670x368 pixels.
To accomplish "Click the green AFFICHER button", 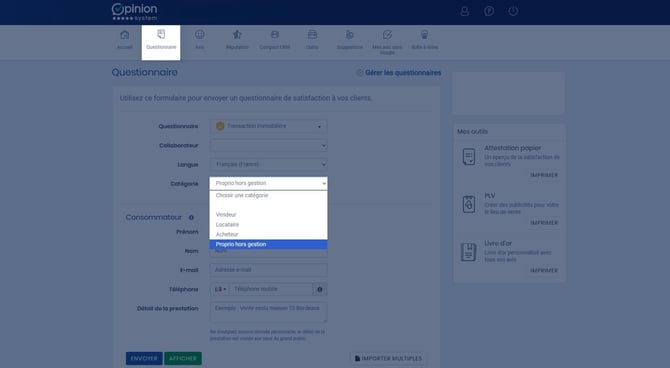I will [x=183, y=358].
